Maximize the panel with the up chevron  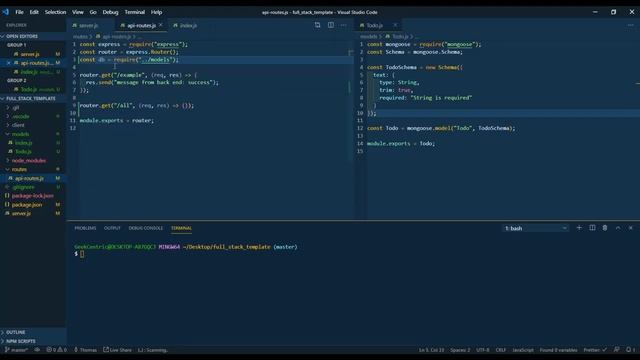(618, 228)
